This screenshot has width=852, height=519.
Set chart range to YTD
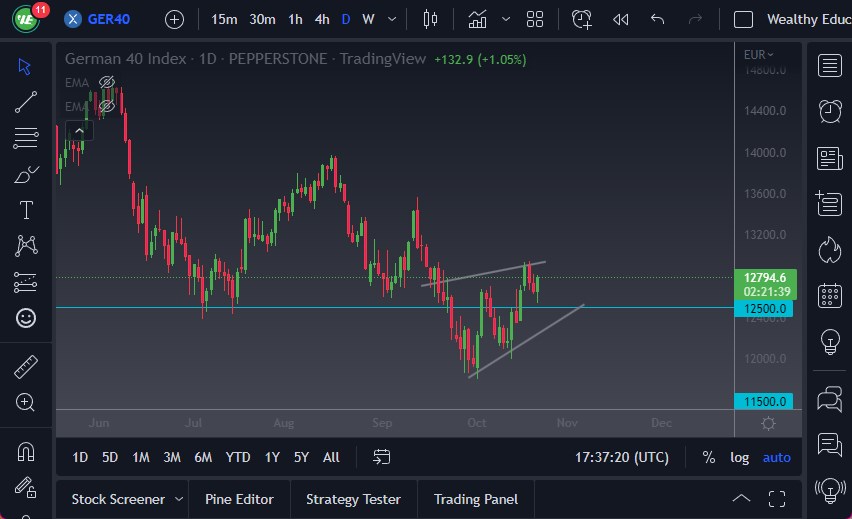[x=237, y=458]
